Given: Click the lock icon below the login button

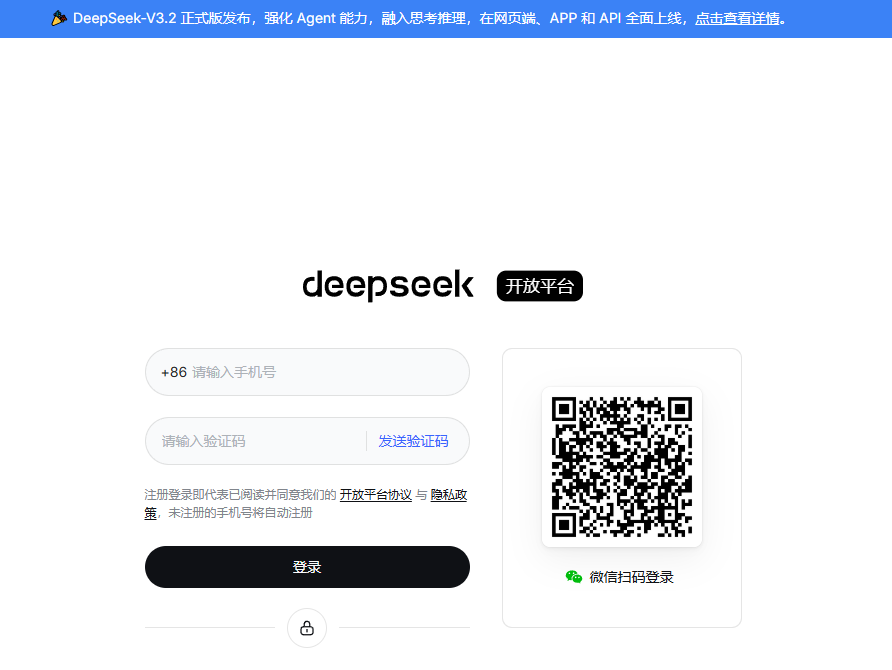Looking at the screenshot, I should click(x=307, y=628).
